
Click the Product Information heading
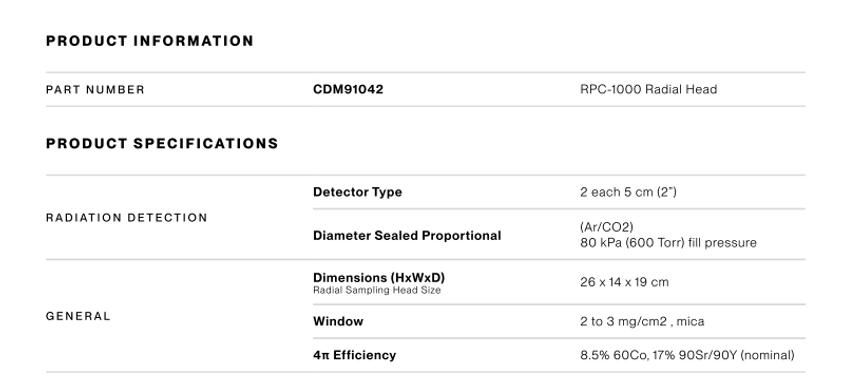[x=149, y=41]
